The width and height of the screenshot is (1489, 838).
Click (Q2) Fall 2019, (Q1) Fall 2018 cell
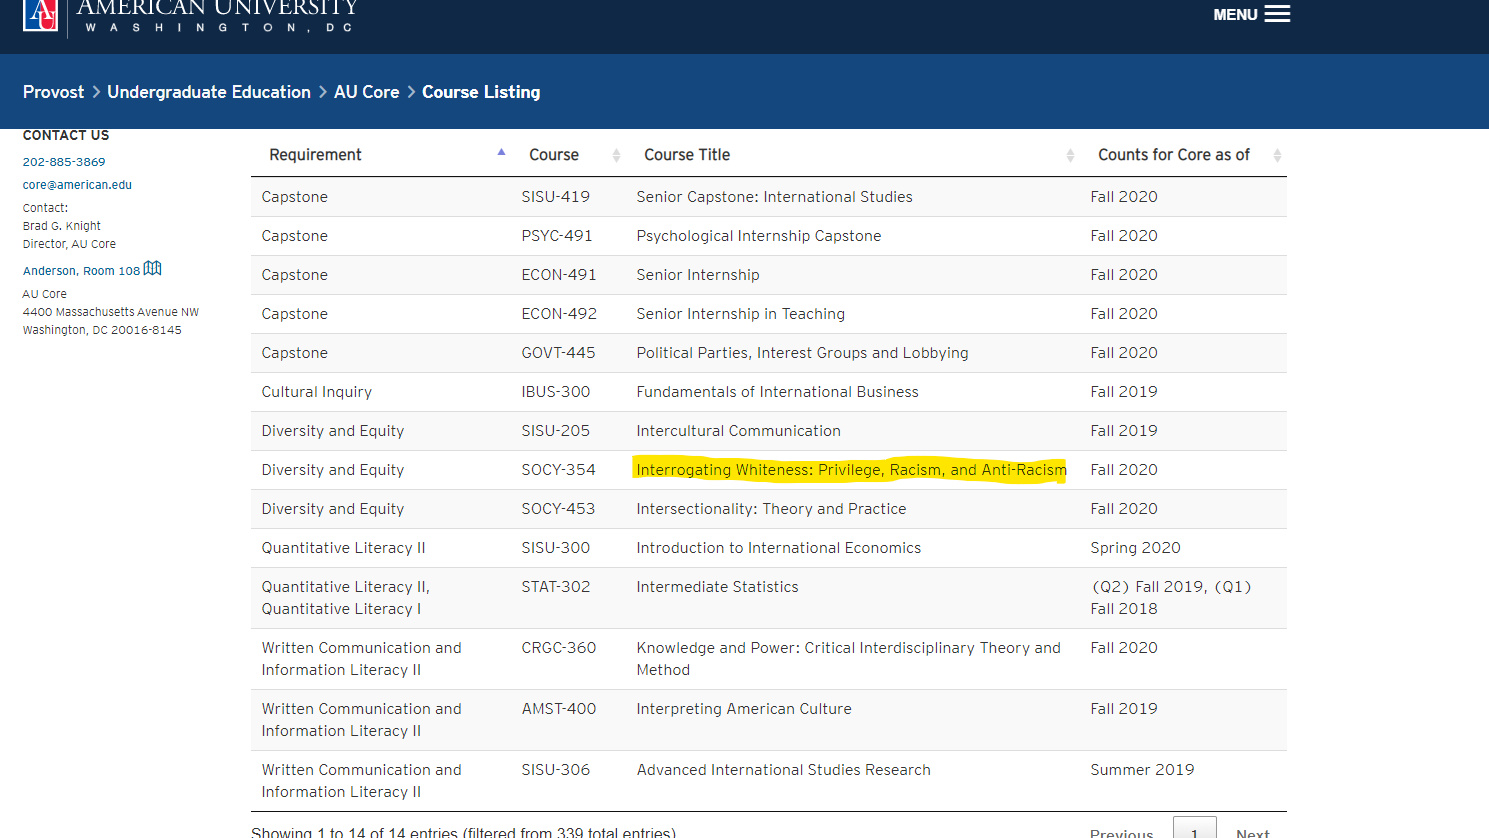(1171, 598)
